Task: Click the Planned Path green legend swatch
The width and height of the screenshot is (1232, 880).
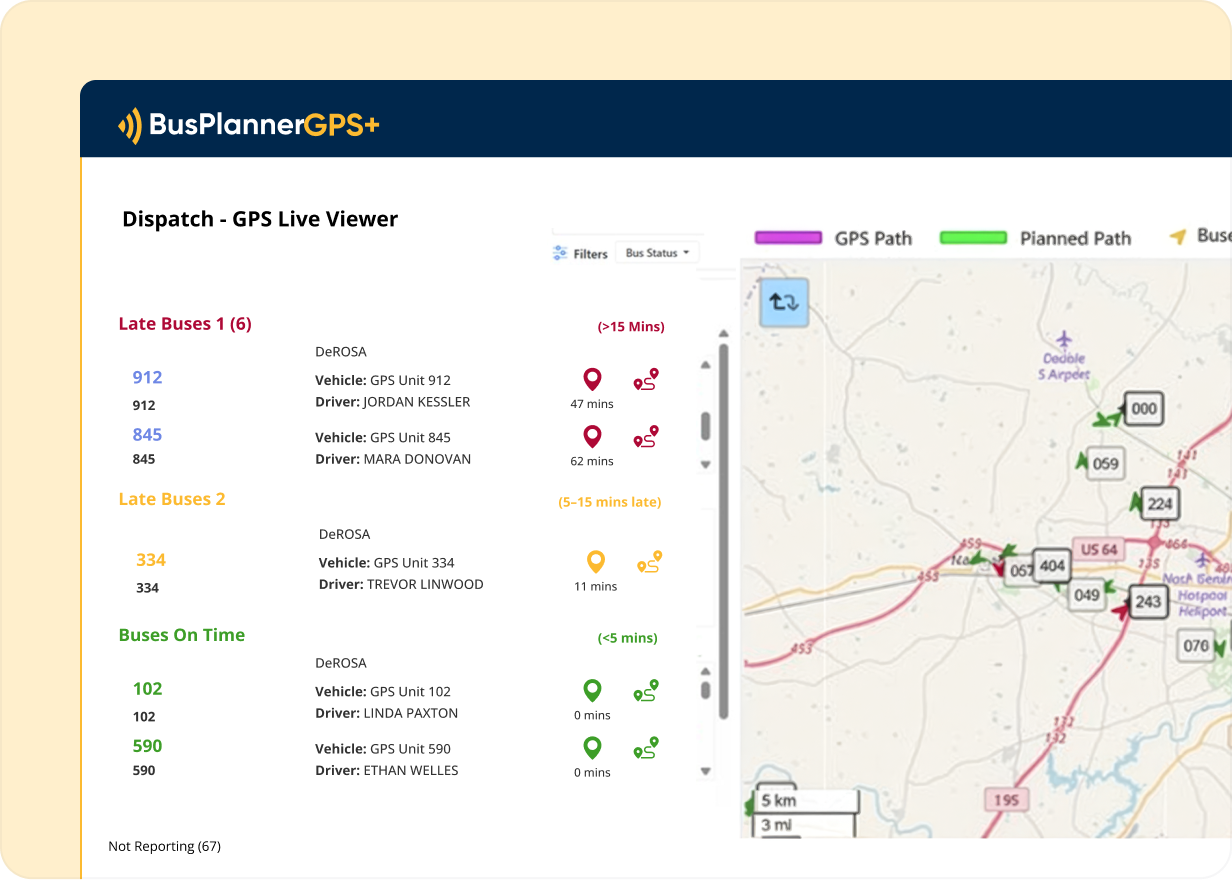Action: point(973,238)
